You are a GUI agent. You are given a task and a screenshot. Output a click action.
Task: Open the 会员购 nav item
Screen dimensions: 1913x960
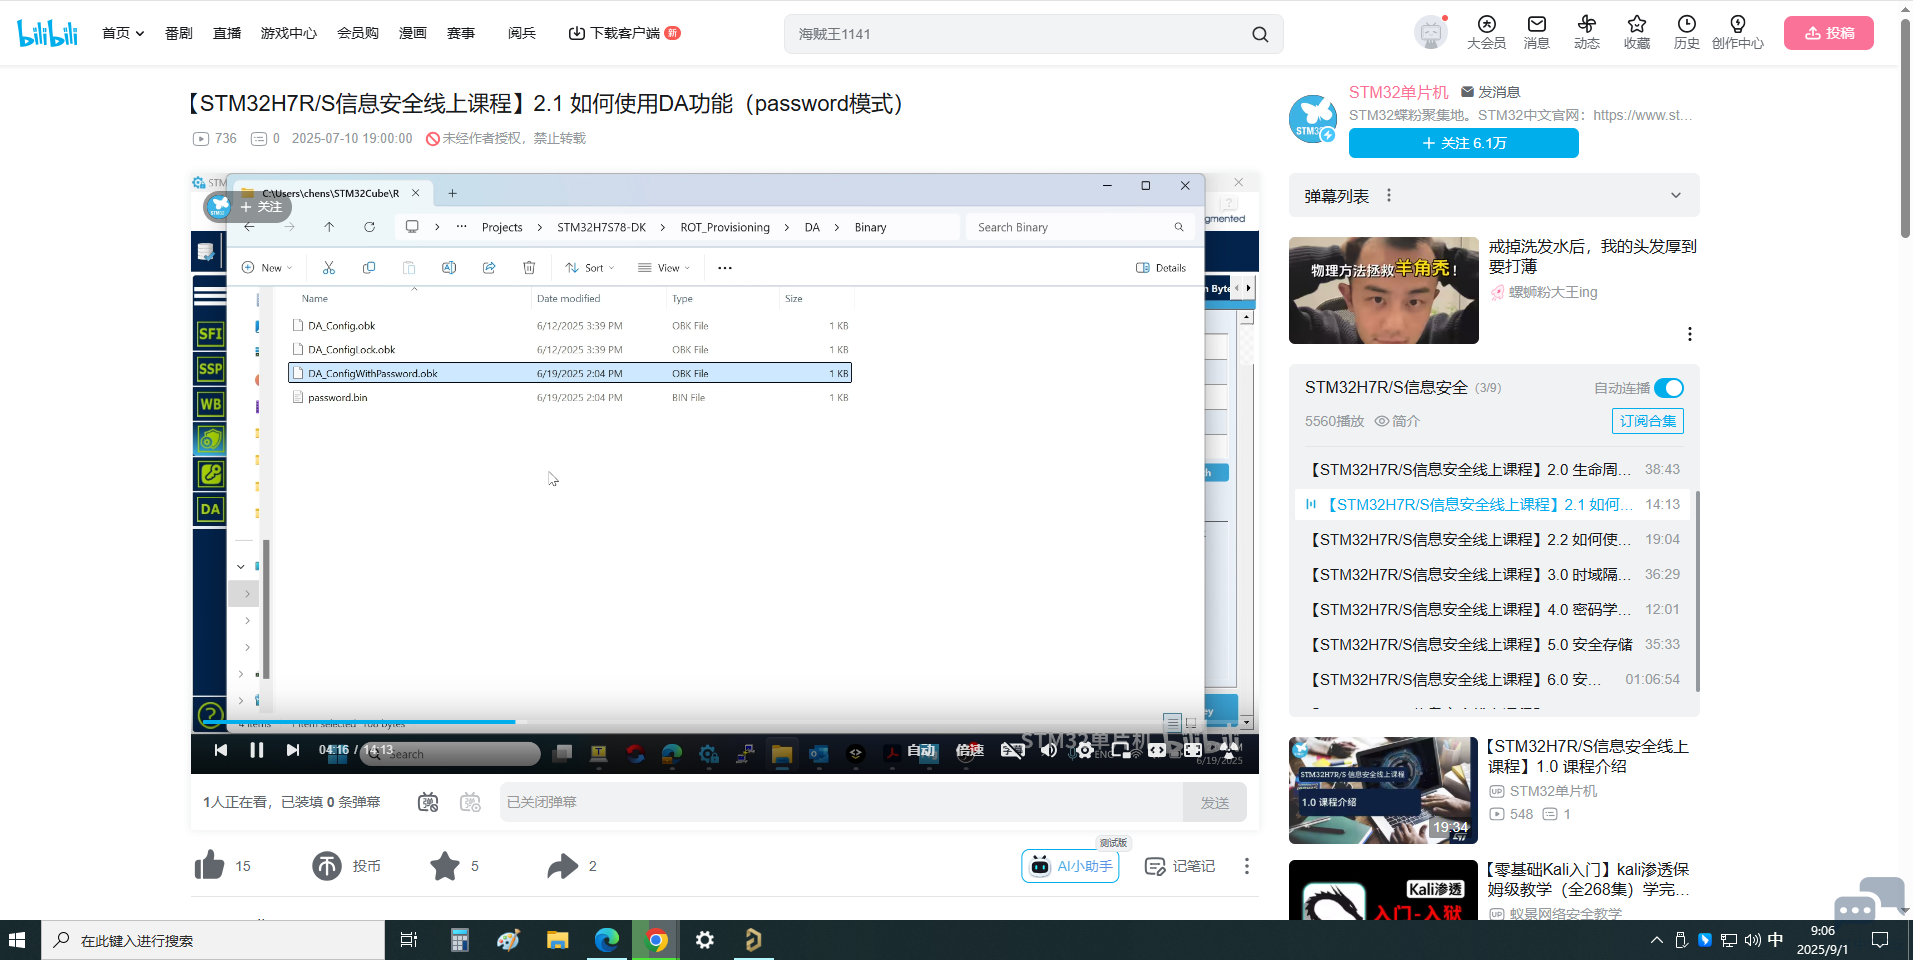358,33
